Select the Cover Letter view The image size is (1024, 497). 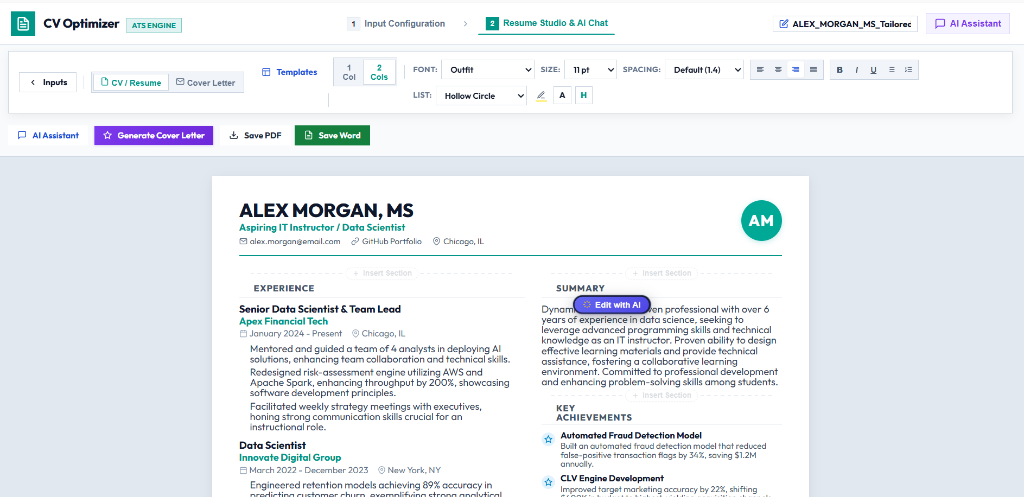[206, 83]
